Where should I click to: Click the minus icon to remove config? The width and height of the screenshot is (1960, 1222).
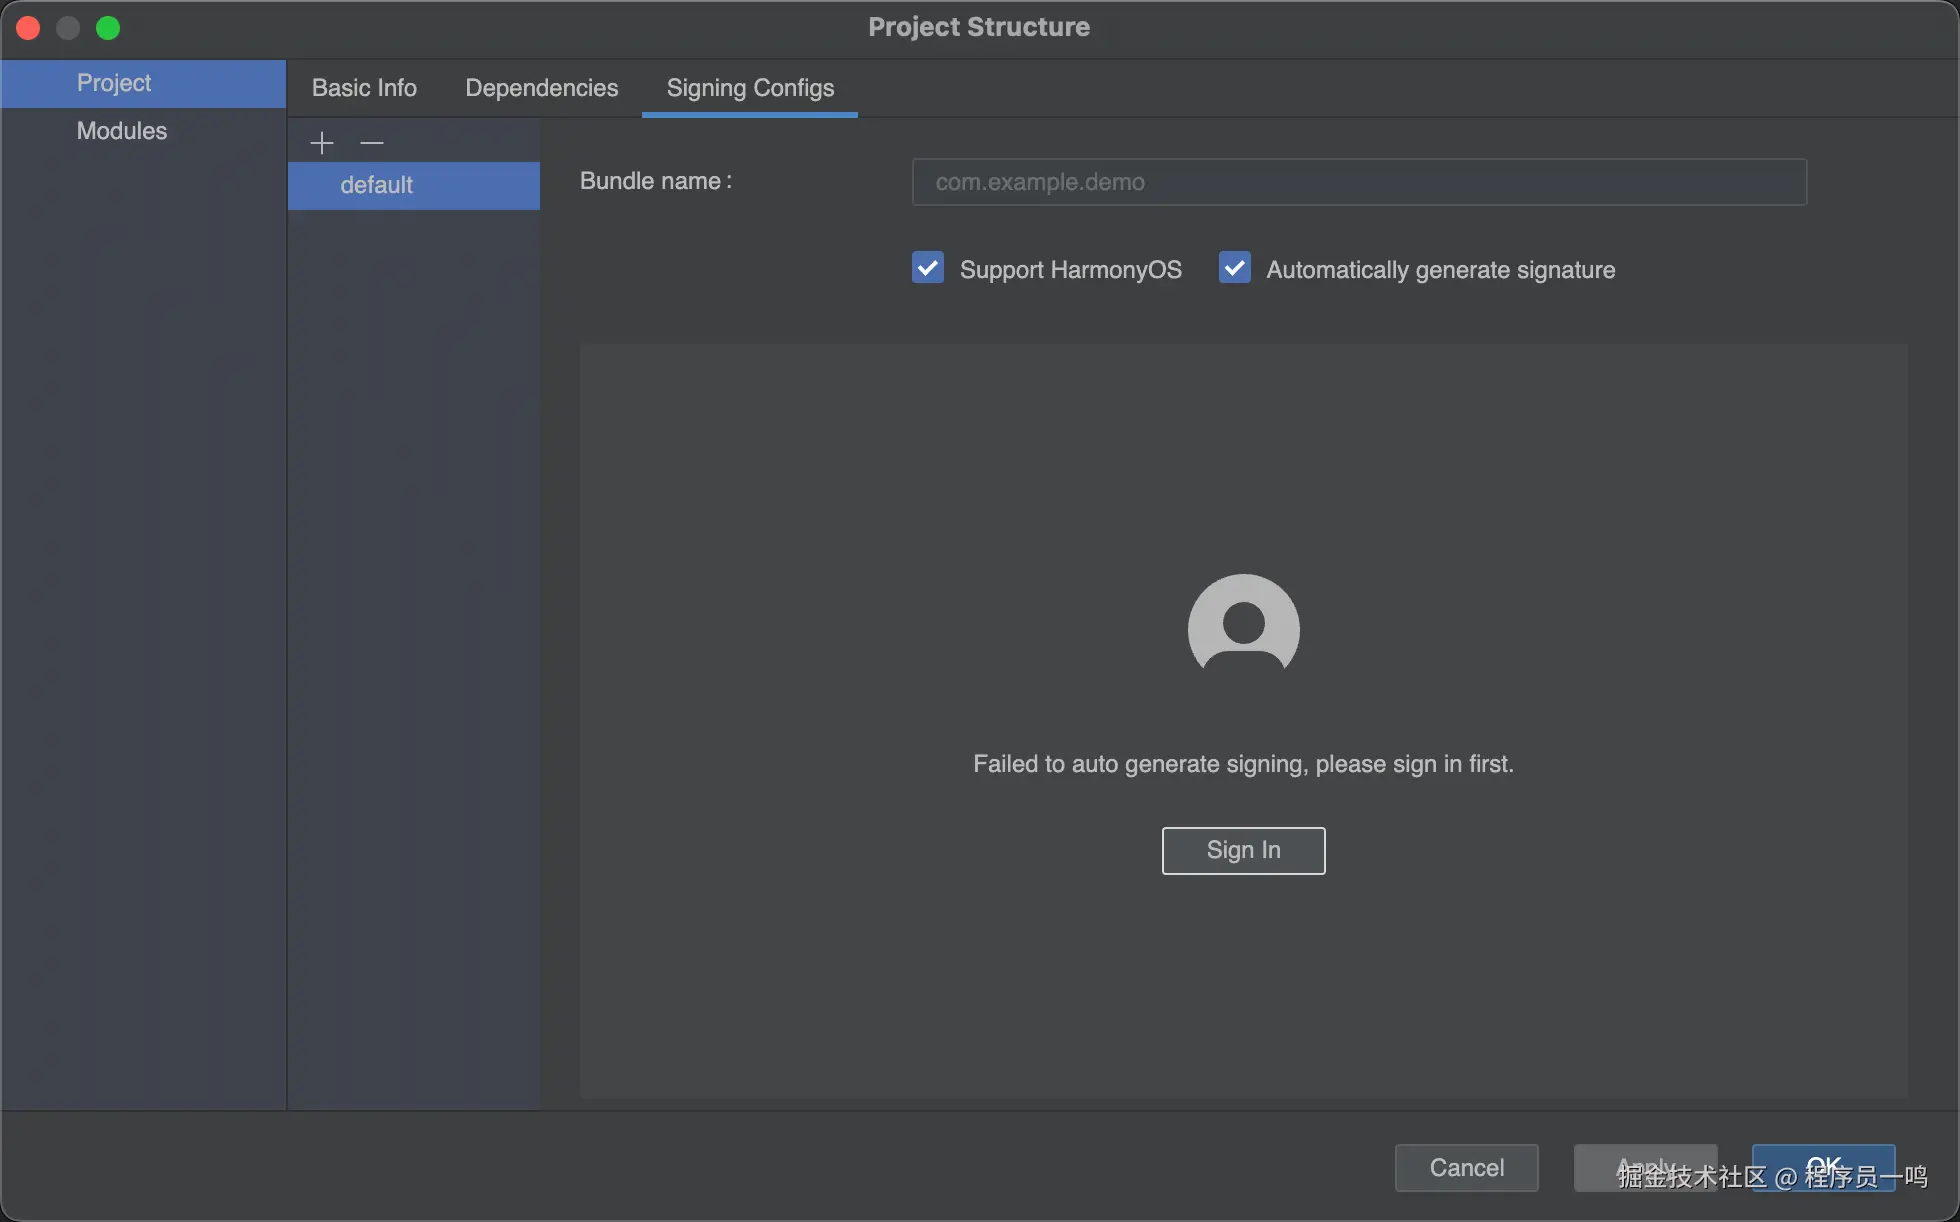372,143
